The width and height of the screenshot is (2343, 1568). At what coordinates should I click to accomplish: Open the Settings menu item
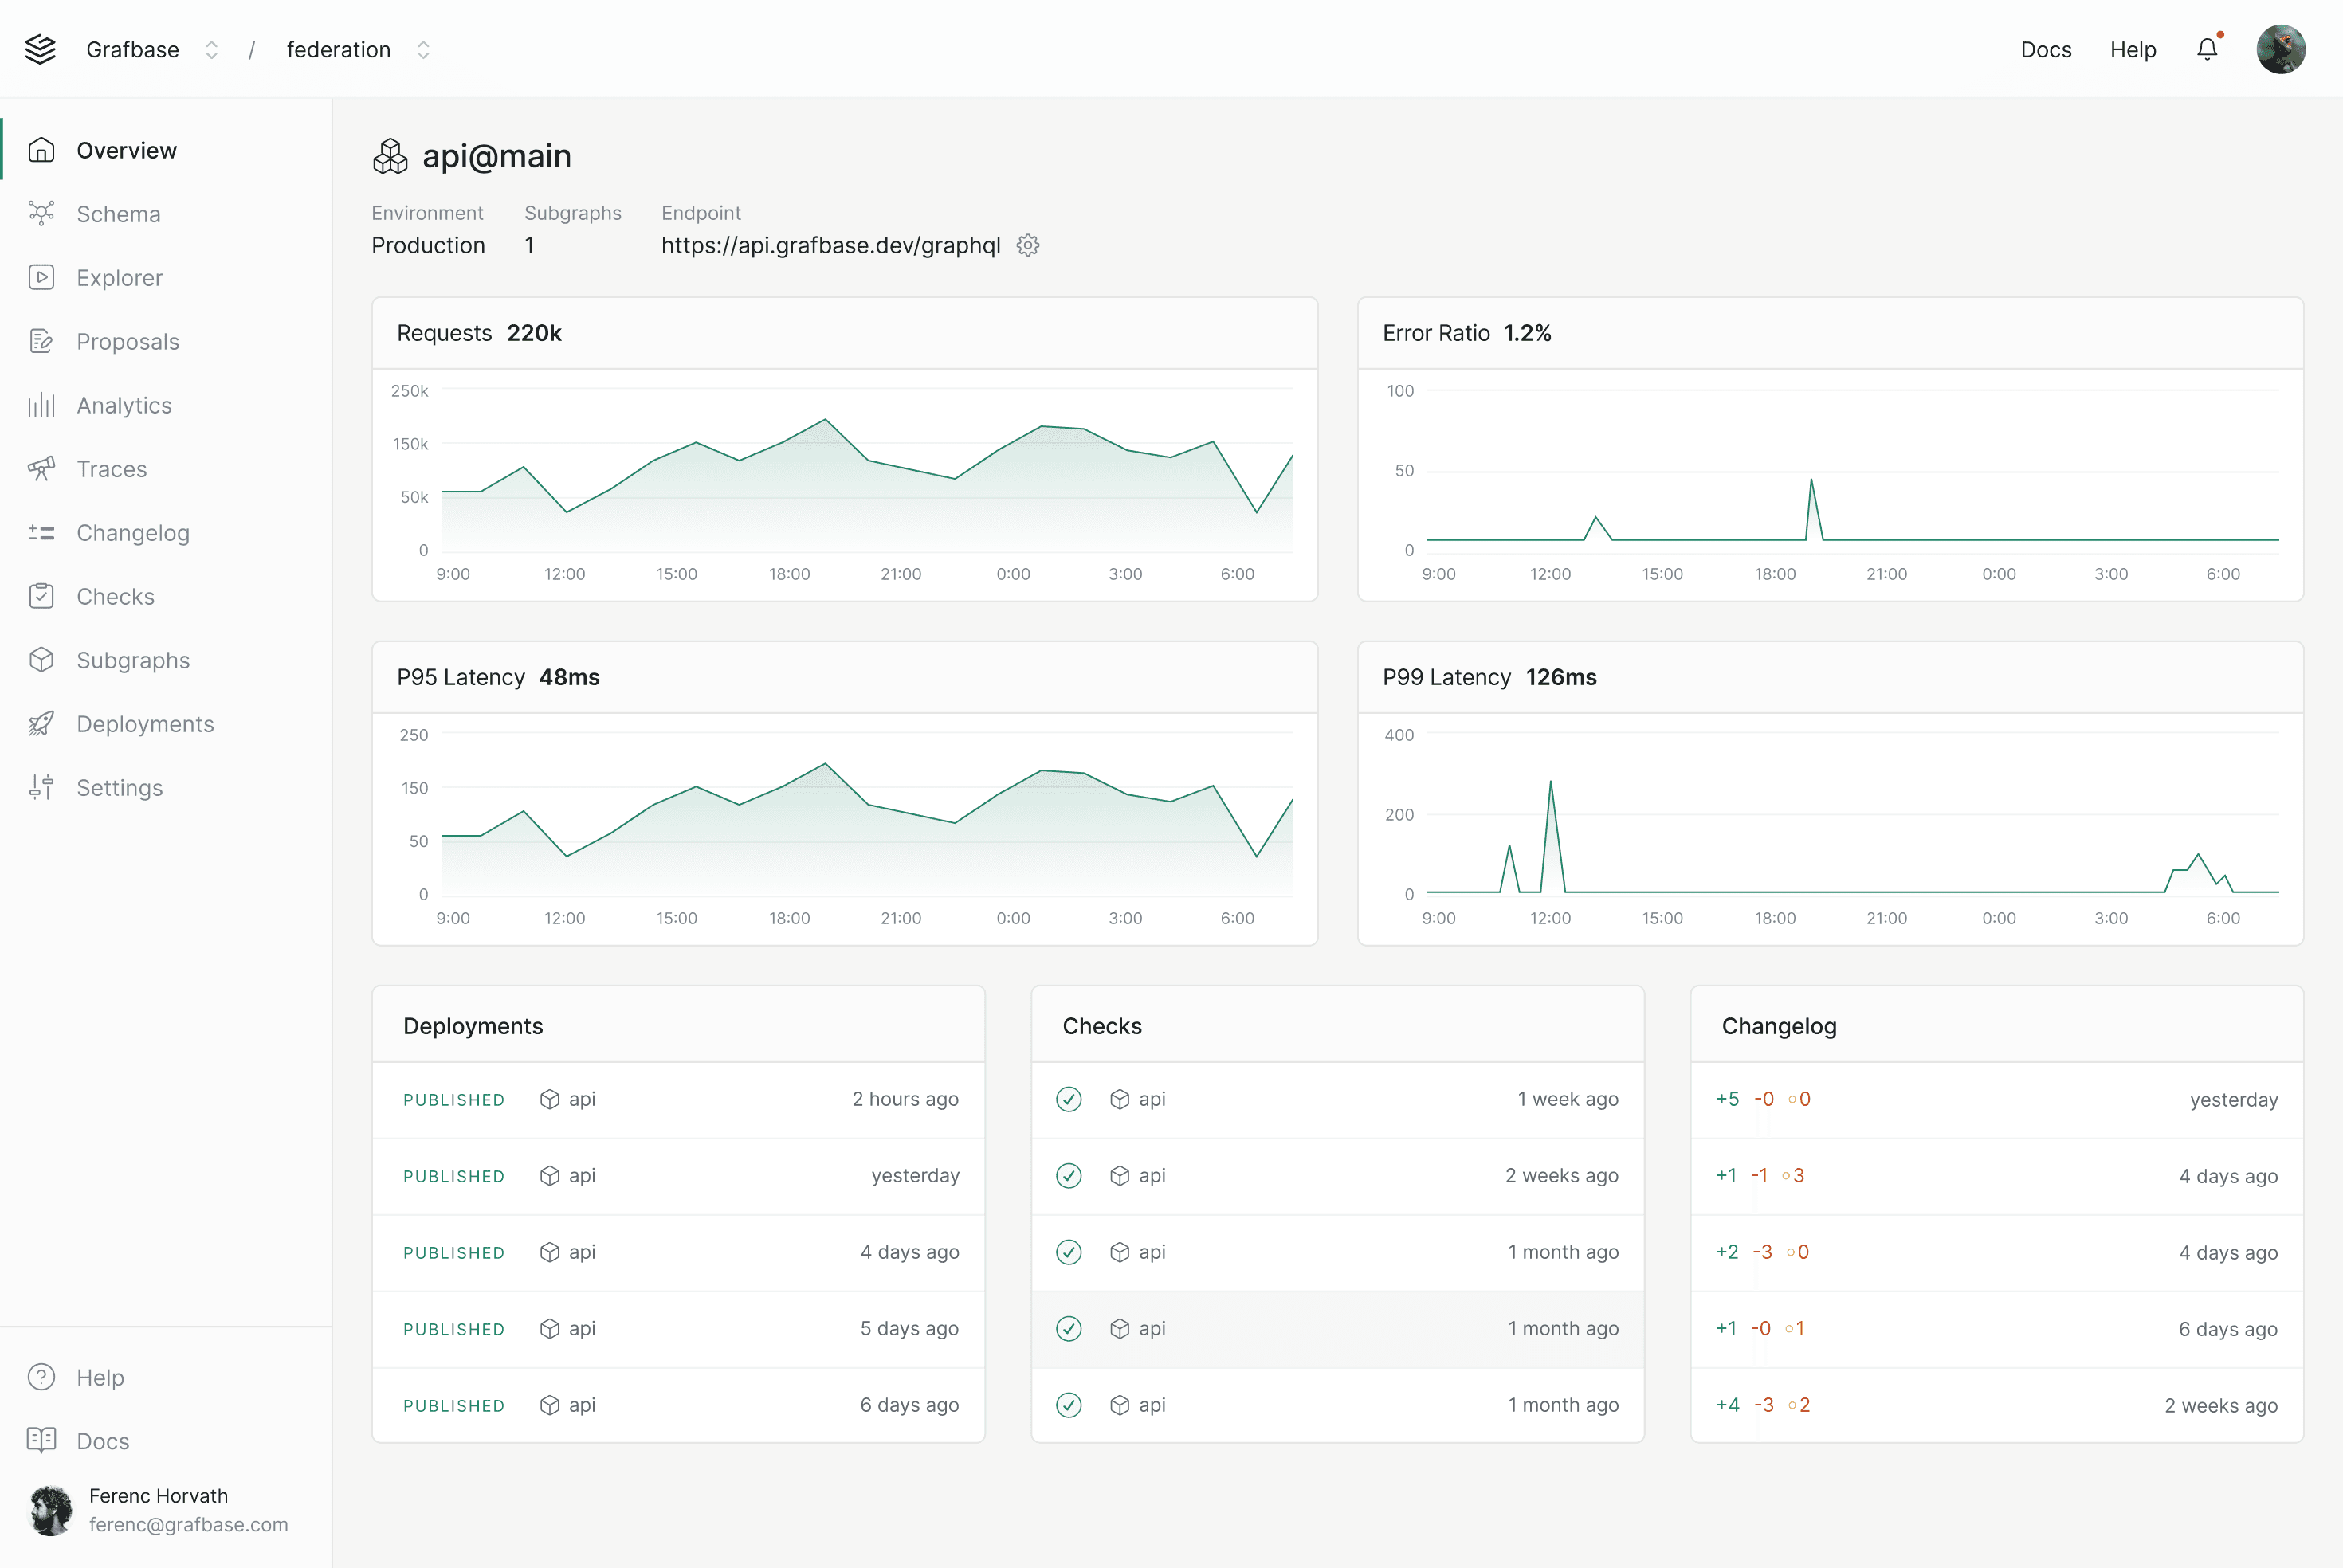(x=119, y=787)
